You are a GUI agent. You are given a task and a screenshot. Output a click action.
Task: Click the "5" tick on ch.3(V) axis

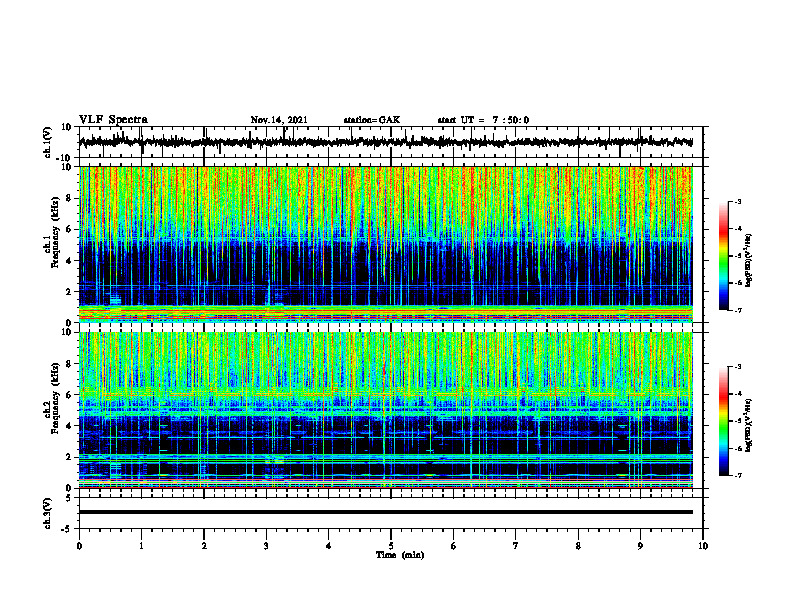(x=70, y=498)
